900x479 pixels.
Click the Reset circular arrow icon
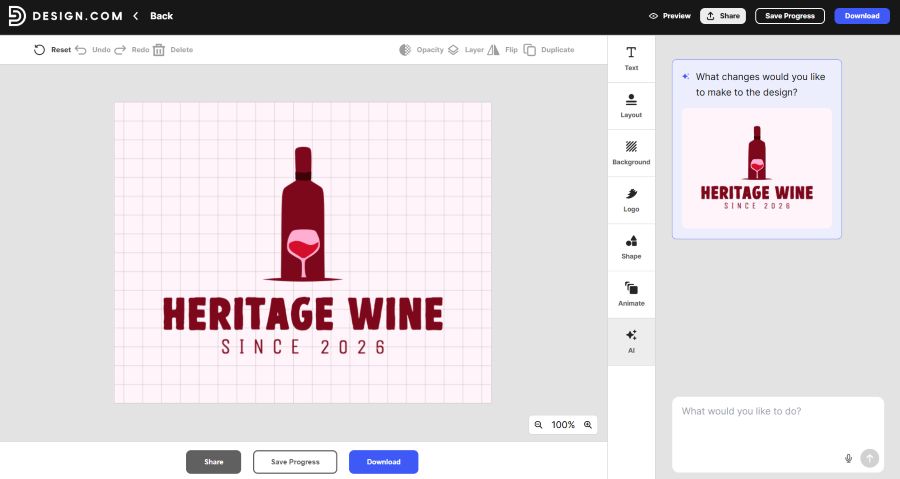click(39, 50)
